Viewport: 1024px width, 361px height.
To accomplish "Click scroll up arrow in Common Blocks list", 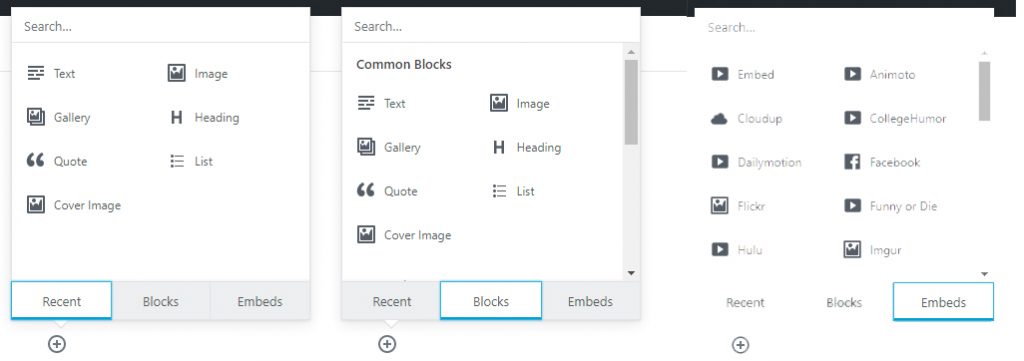I will (630, 52).
